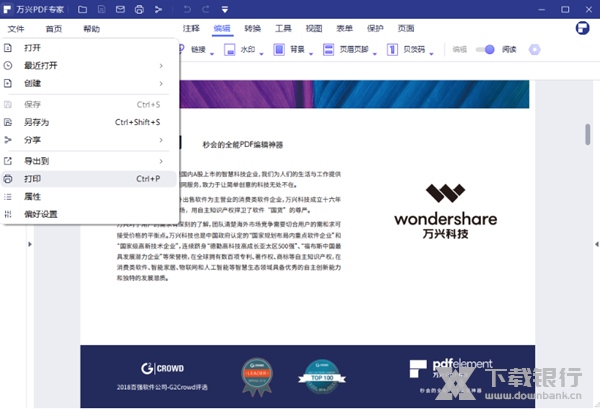Expand 最近打开 submenu arrow

tap(161, 66)
